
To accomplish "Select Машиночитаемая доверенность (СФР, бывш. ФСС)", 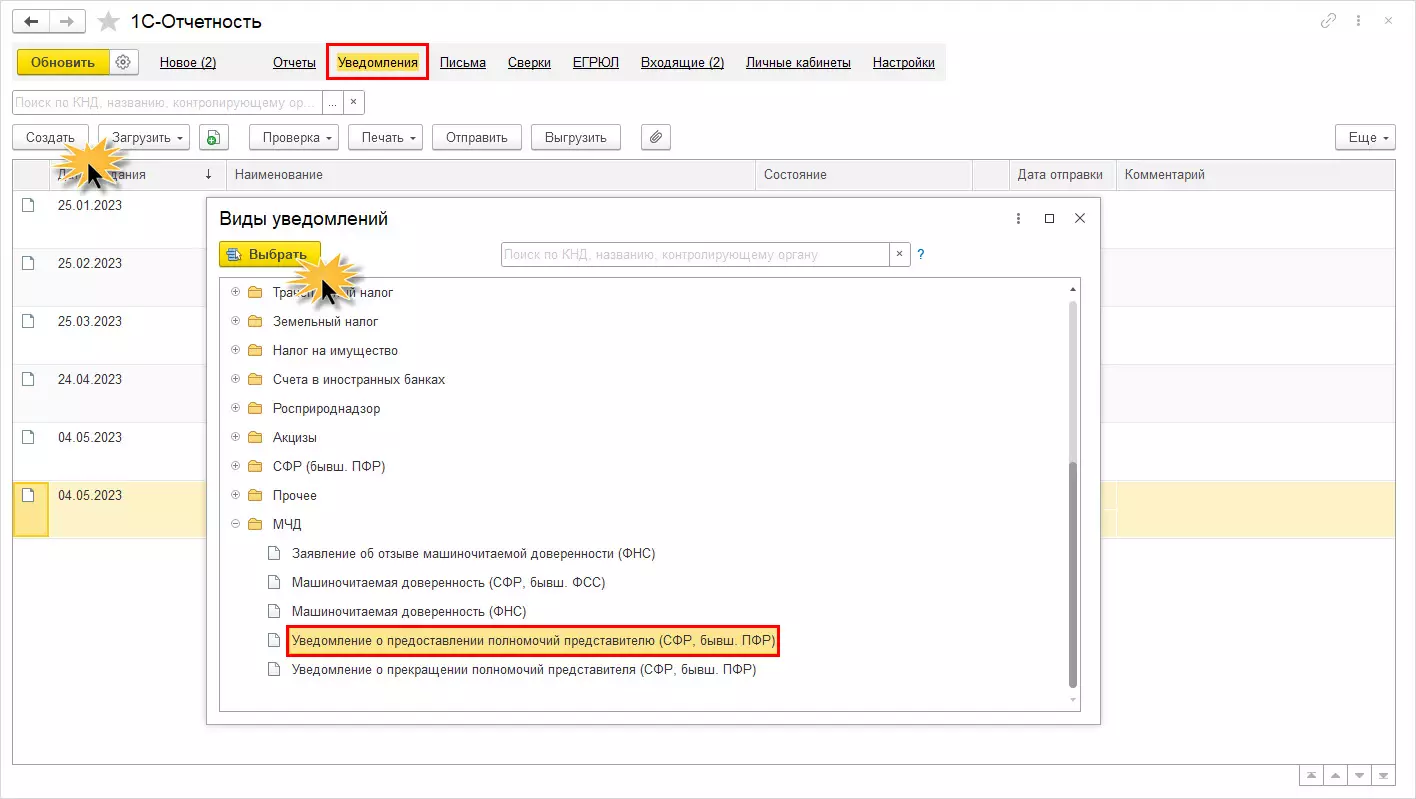I will point(448,582).
